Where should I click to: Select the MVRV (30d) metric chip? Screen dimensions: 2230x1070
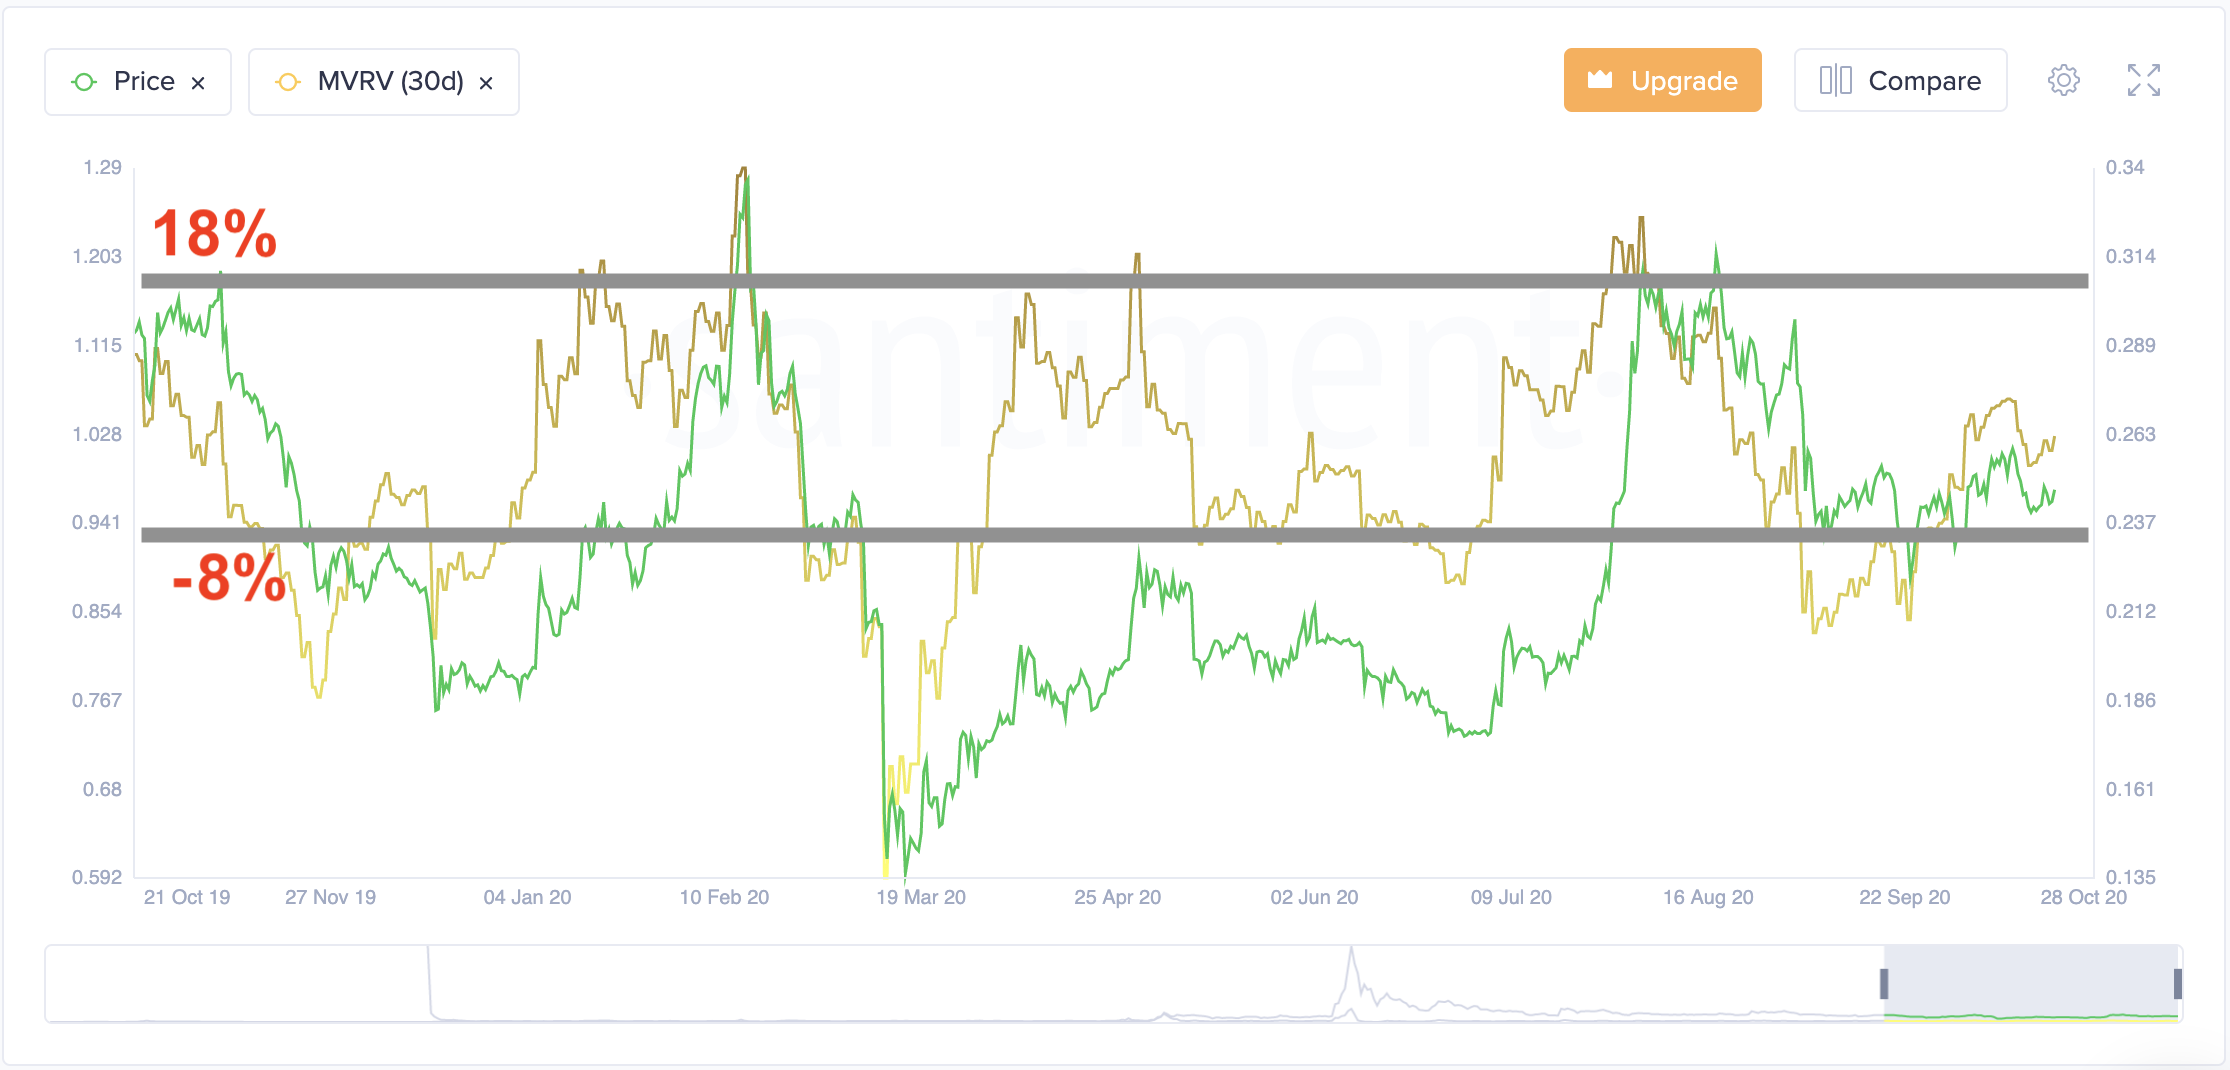(x=384, y=82)
